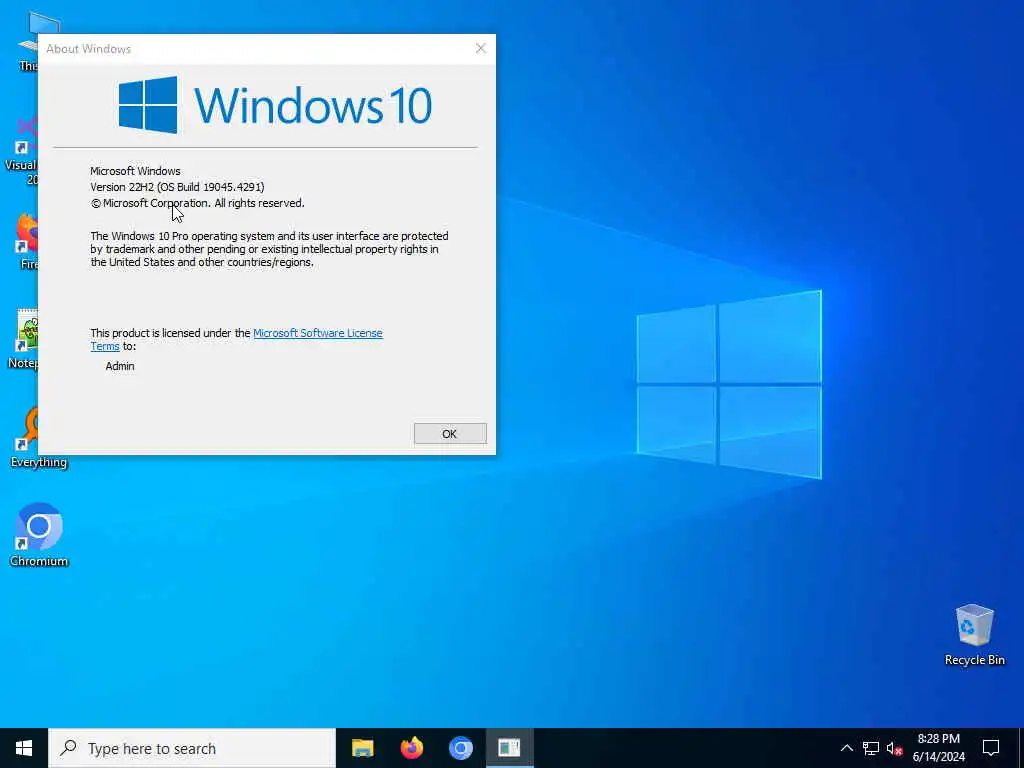Launch Firefox from the taskbar
This screenshot has width=1024, height=768.
[411, 748]
